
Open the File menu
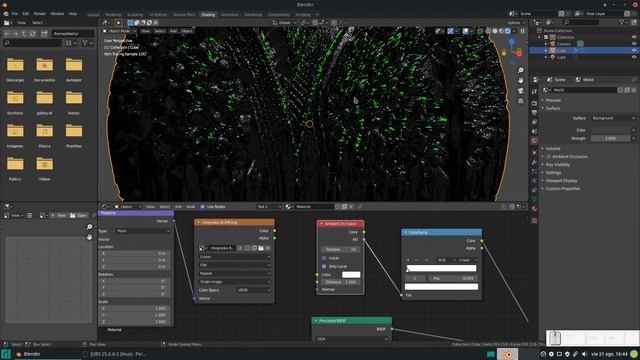pos(15,14)
